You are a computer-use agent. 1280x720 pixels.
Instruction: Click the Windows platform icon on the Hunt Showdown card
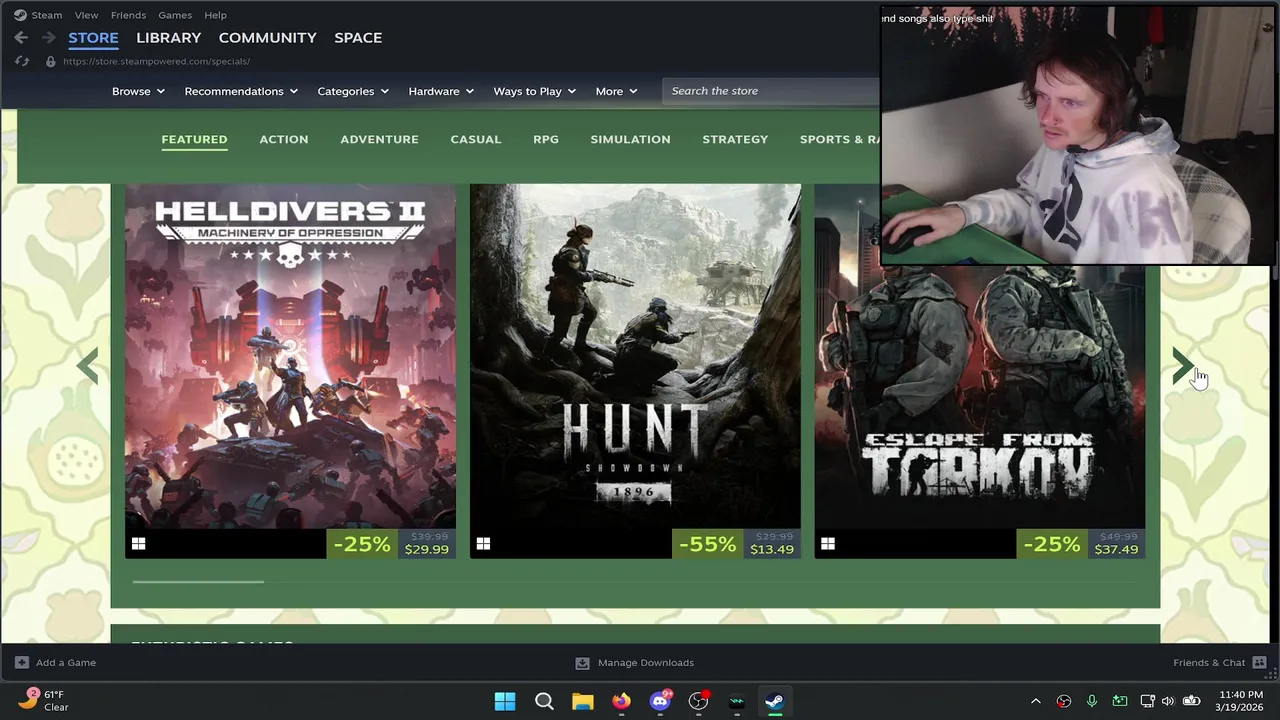point(483,543)
